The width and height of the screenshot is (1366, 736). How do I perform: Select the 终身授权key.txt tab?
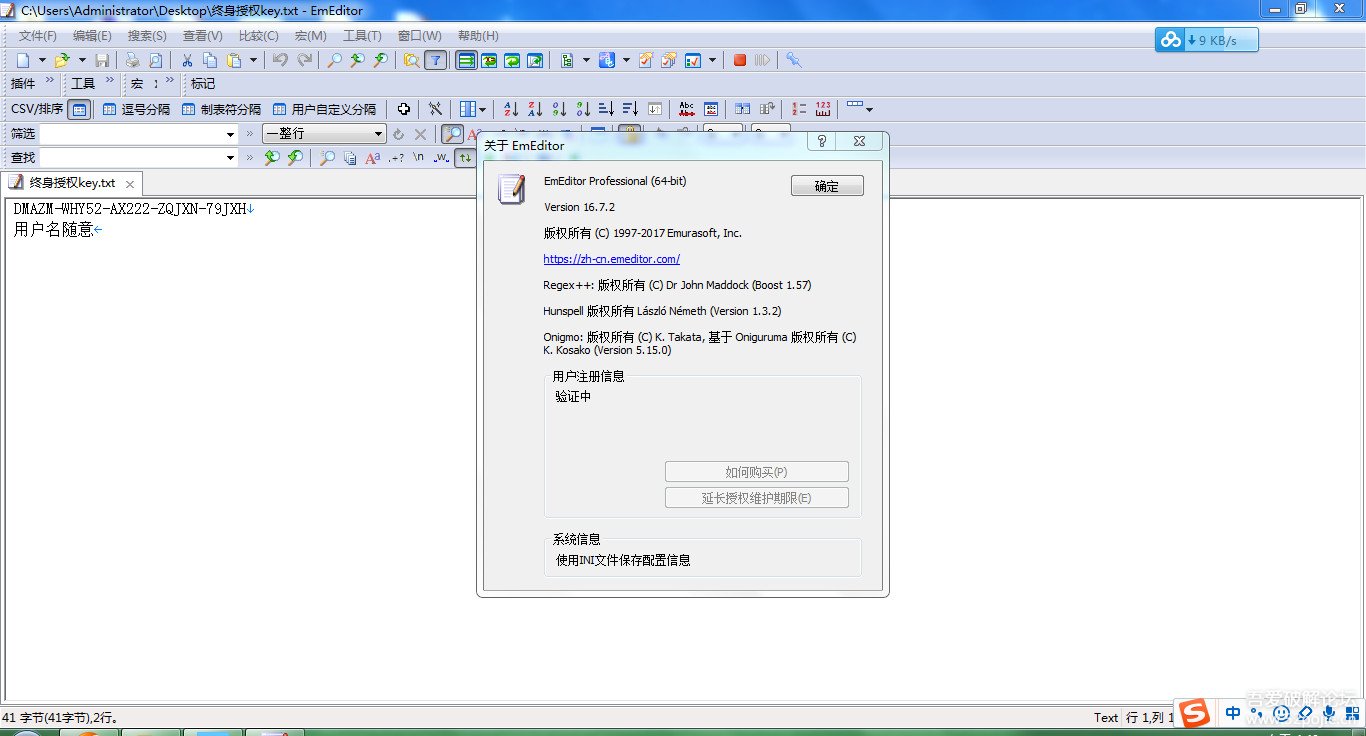(72, 183)
